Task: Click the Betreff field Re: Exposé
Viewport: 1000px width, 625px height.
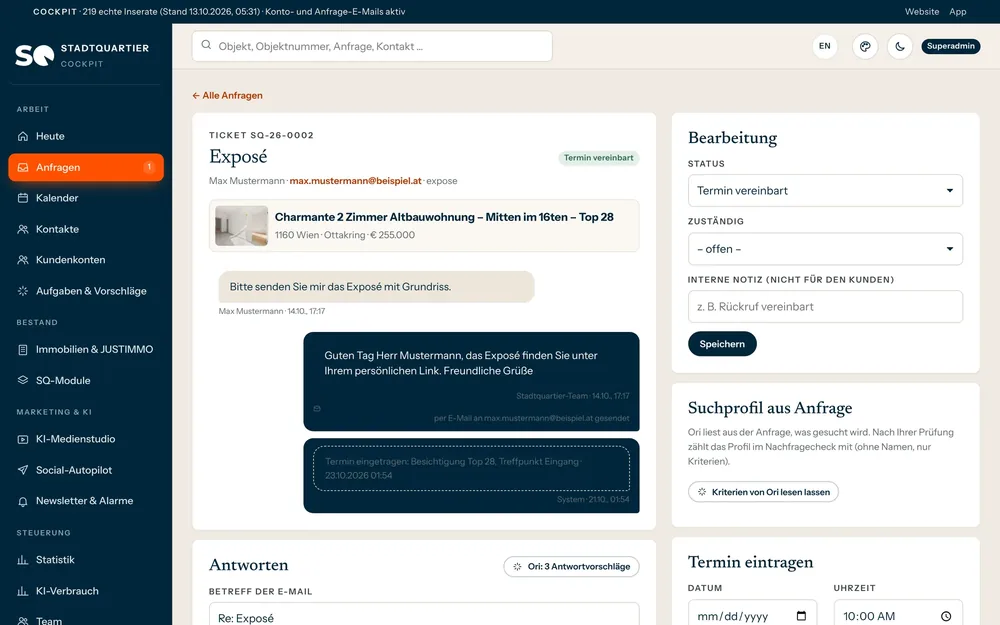Action: (424, 615)
